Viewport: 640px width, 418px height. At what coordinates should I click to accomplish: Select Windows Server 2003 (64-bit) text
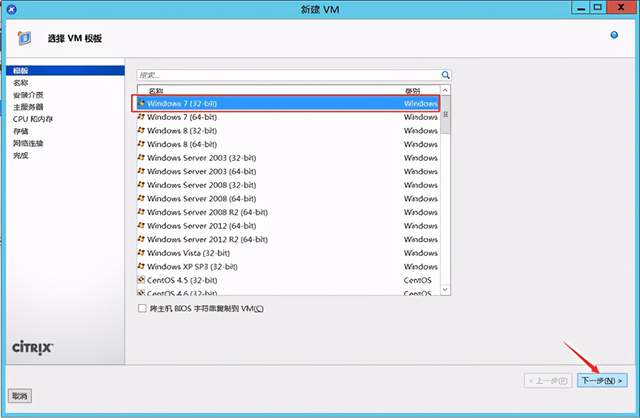pos(201,171)
